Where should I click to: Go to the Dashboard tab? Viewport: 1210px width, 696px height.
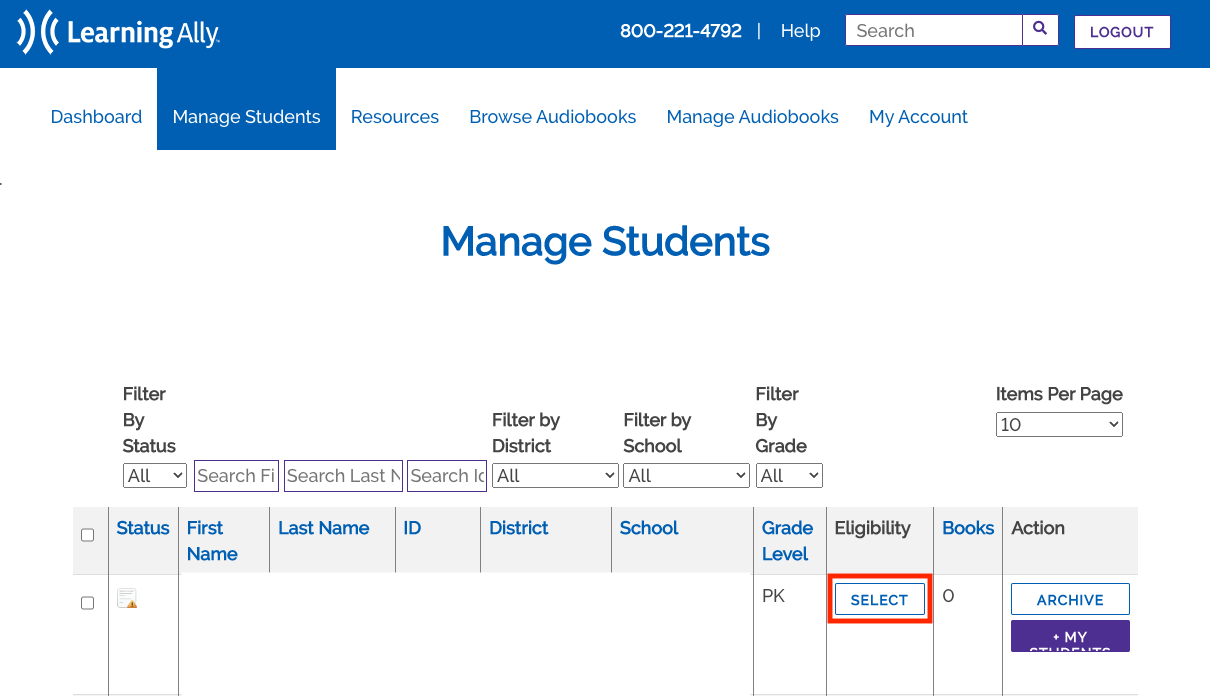[96, 117]
